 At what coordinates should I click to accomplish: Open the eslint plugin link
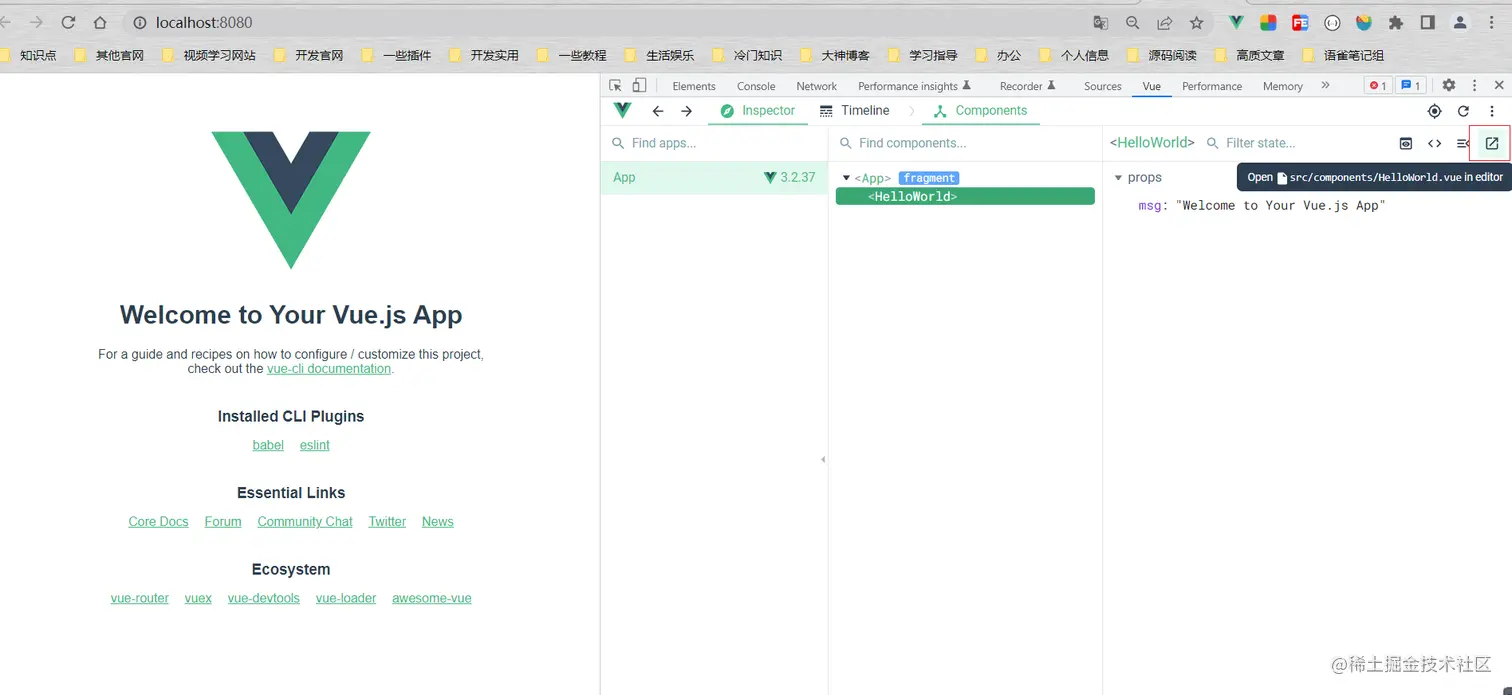click(x=314, y=445)
